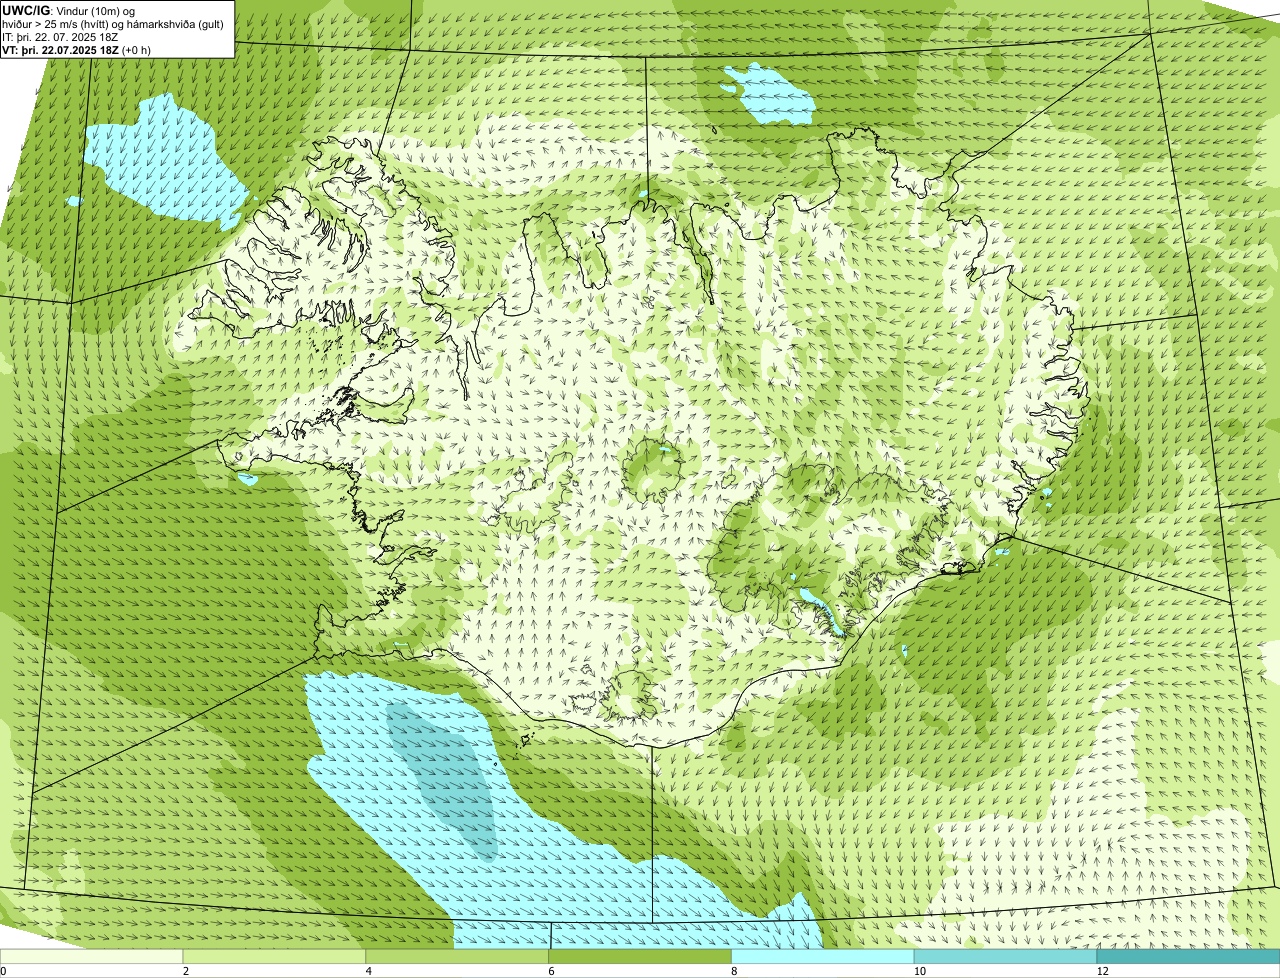Click the above-12 m/s teal legend swatch
This screenshot has height=978, width=1280.
click(1190, 956)
